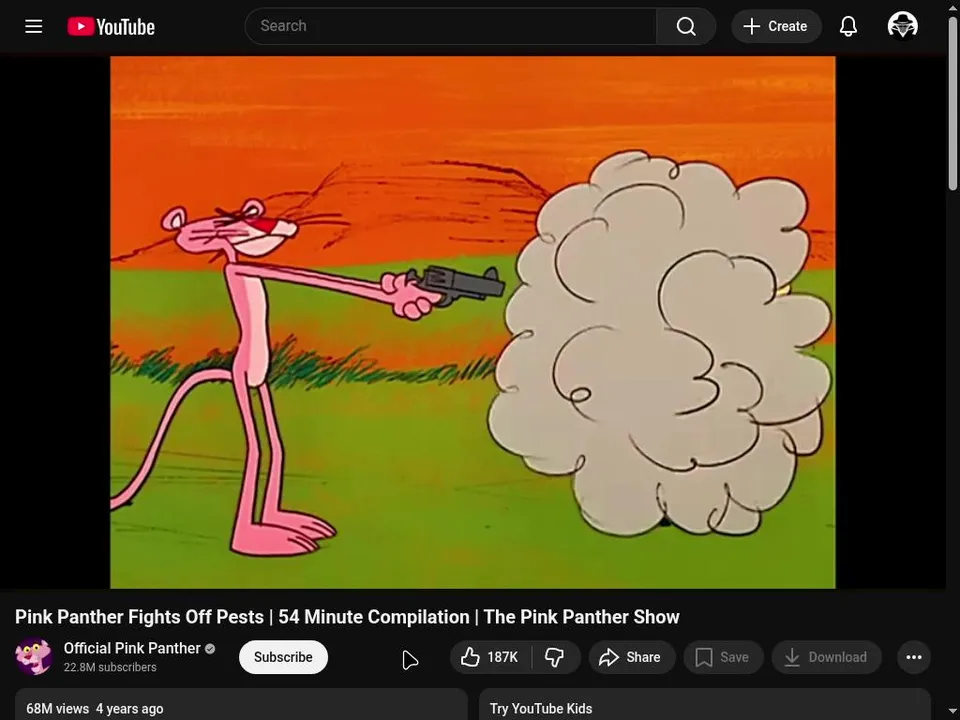Viewport: 960px width, 720px height.
Task: Focus the Search input field
Action: [451, 26]
